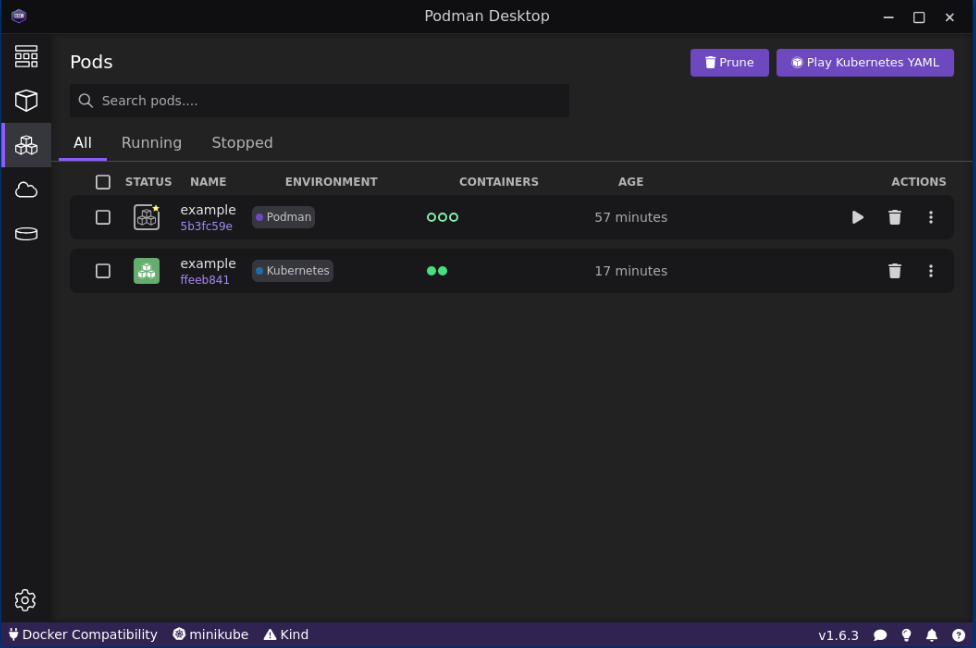Click the Kubernetes environment badge
This screenshot has width=976, height=648.
tap(293, 271)
